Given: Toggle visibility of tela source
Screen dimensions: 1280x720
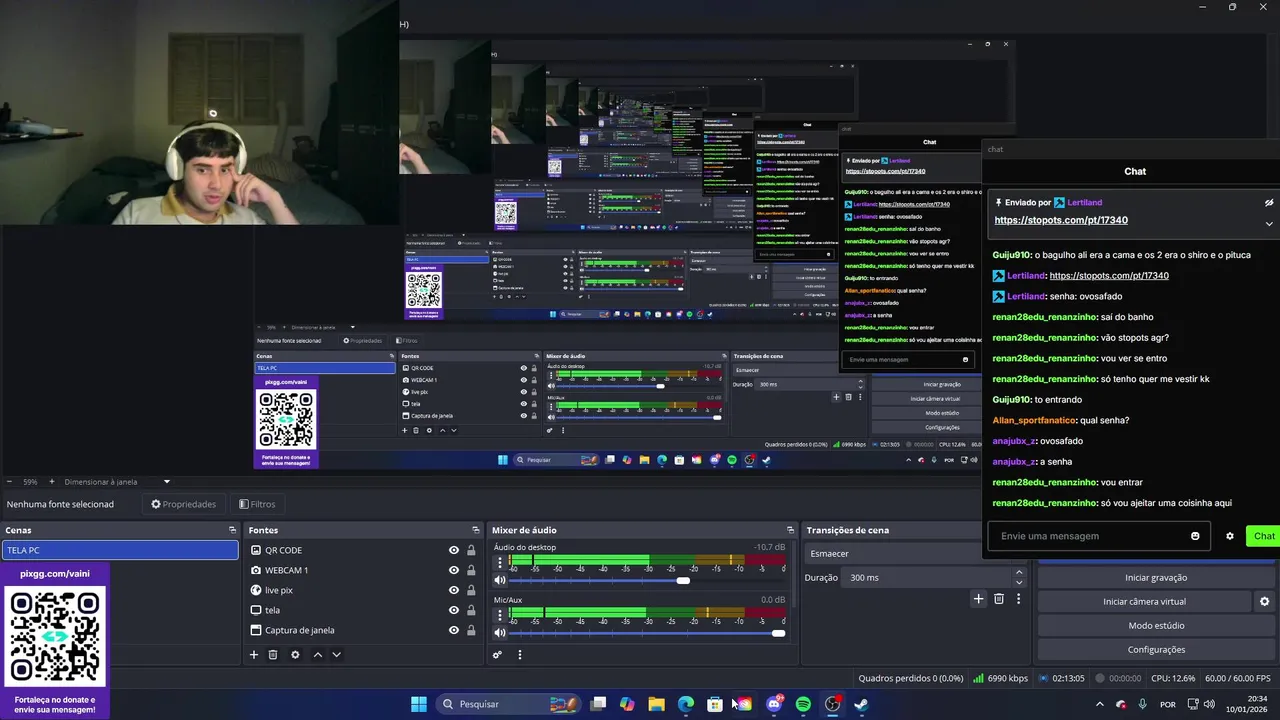Looking at the screenshot, I should tap(454, 610).
